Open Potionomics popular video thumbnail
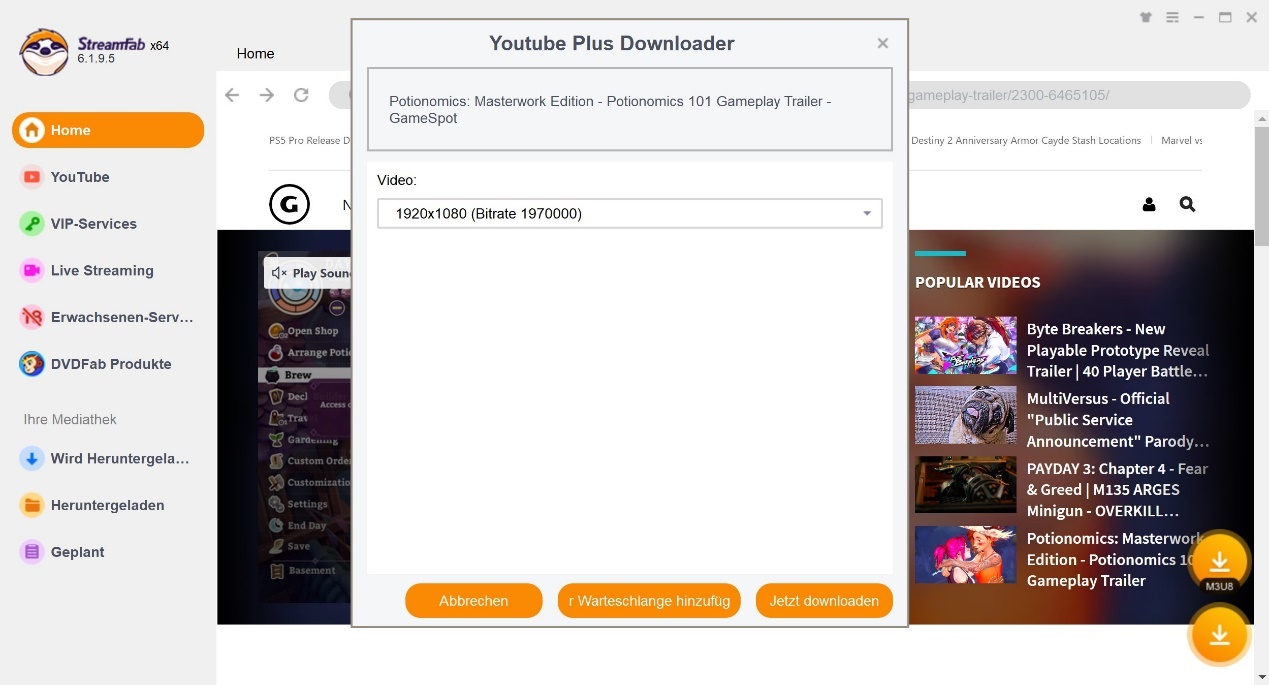The image size is (1269, 685). tap(966, 555)
